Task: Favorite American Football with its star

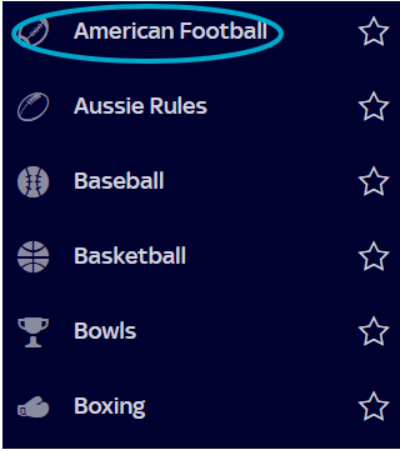Action: pyautogui.click(x=374, y=31)
